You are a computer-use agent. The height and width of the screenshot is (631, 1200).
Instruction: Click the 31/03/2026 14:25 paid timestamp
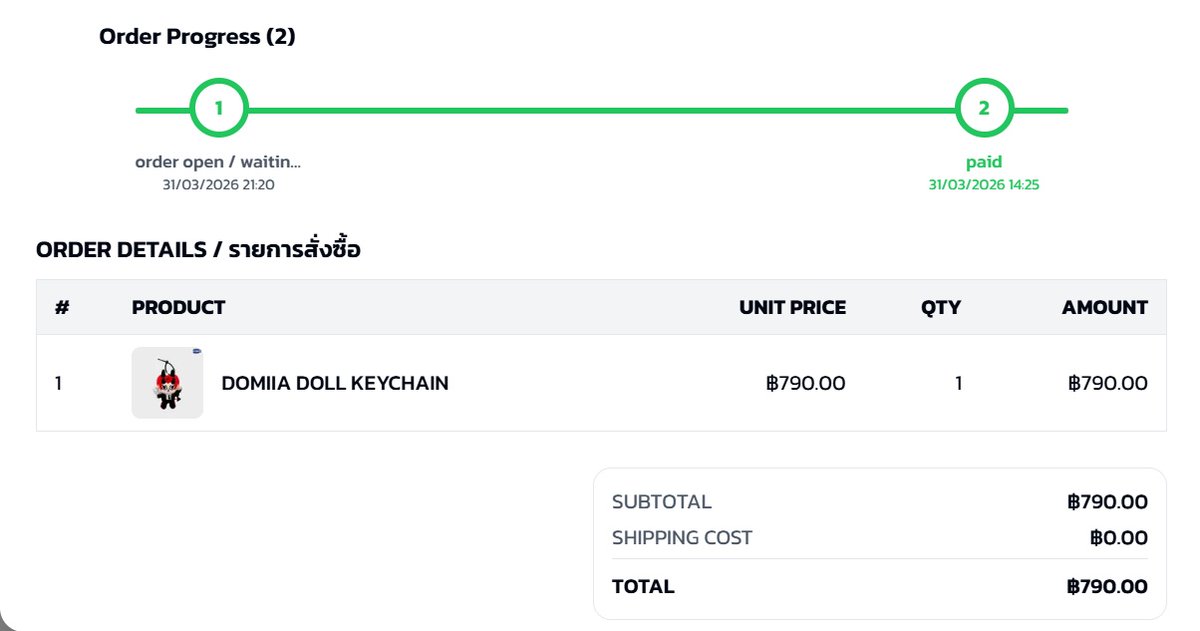click(984, 185)
